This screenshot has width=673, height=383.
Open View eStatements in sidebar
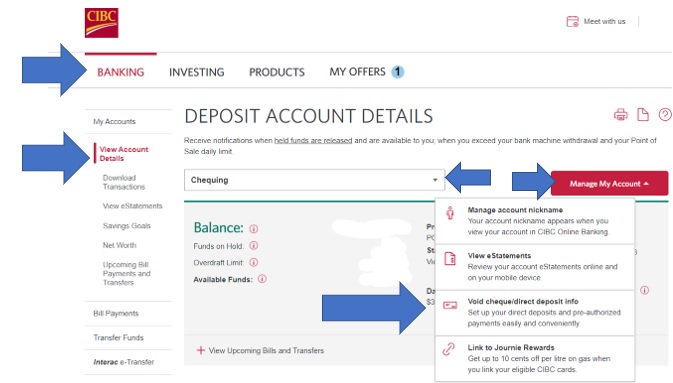coord(132,206)
